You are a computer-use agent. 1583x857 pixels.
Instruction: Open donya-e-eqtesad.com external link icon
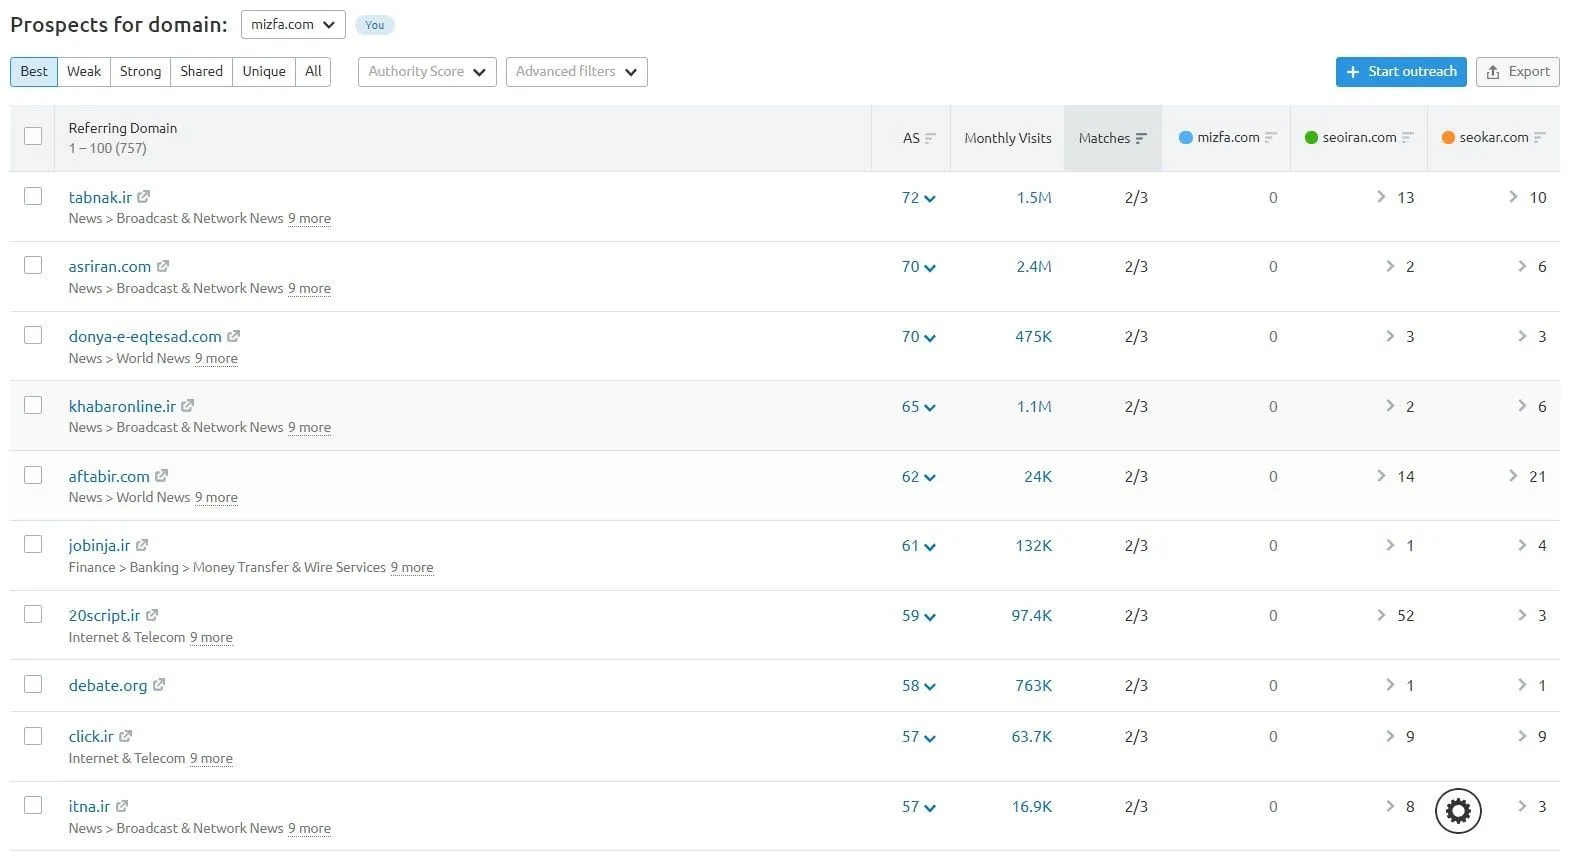[234, 336]
